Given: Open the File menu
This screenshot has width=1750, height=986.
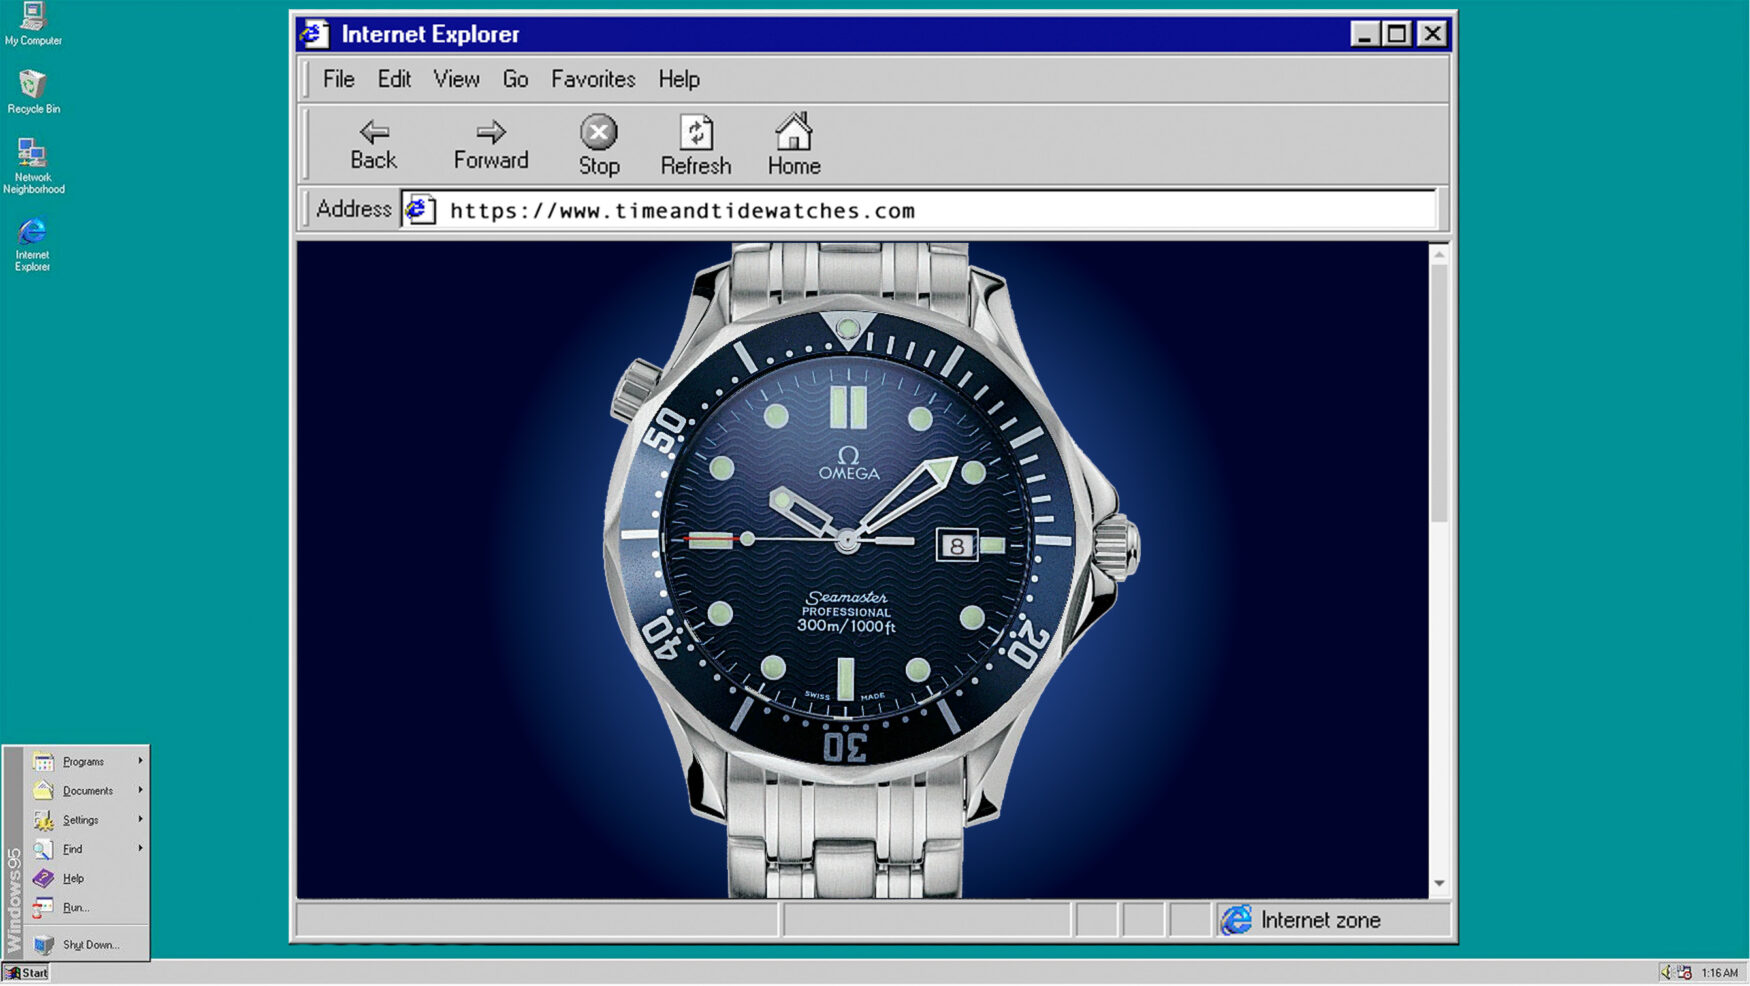Looking at the screenshot, I should click(x=338, y=79).
